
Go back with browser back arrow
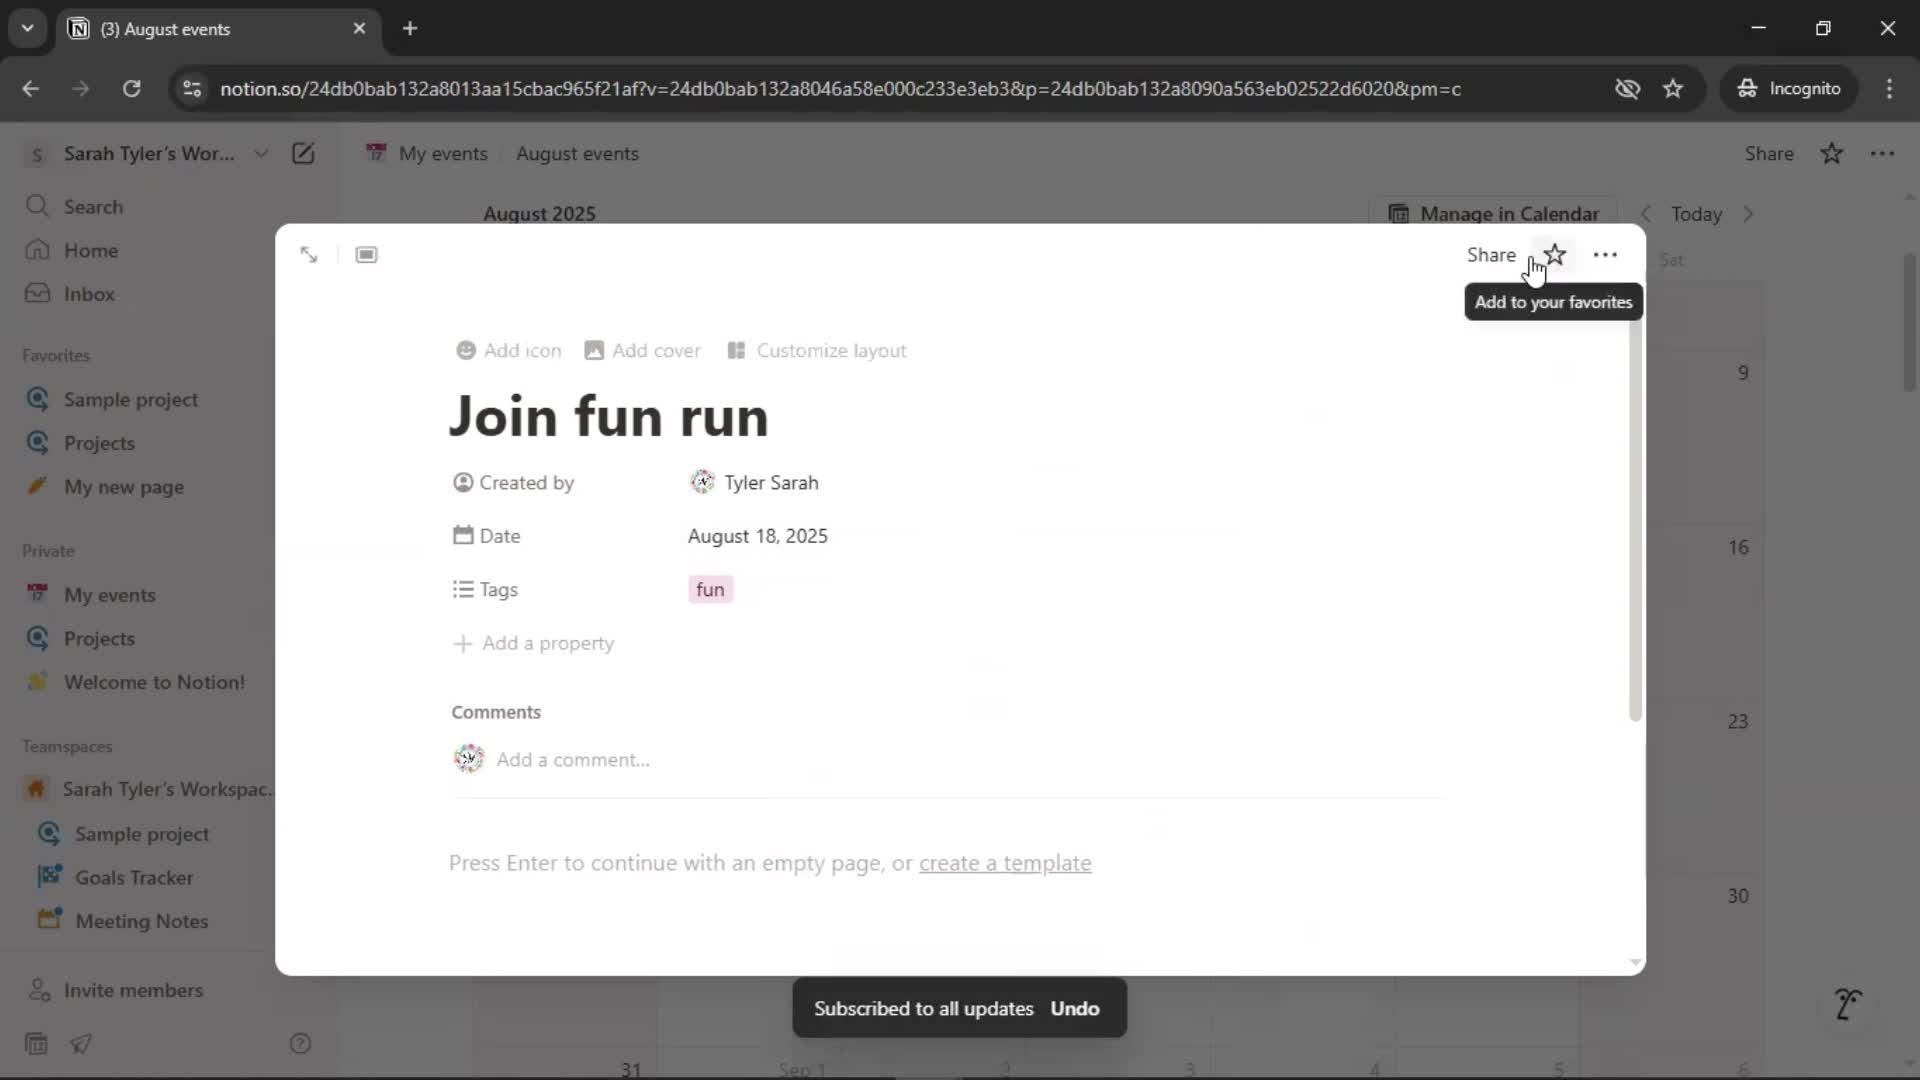click(30, 89)
